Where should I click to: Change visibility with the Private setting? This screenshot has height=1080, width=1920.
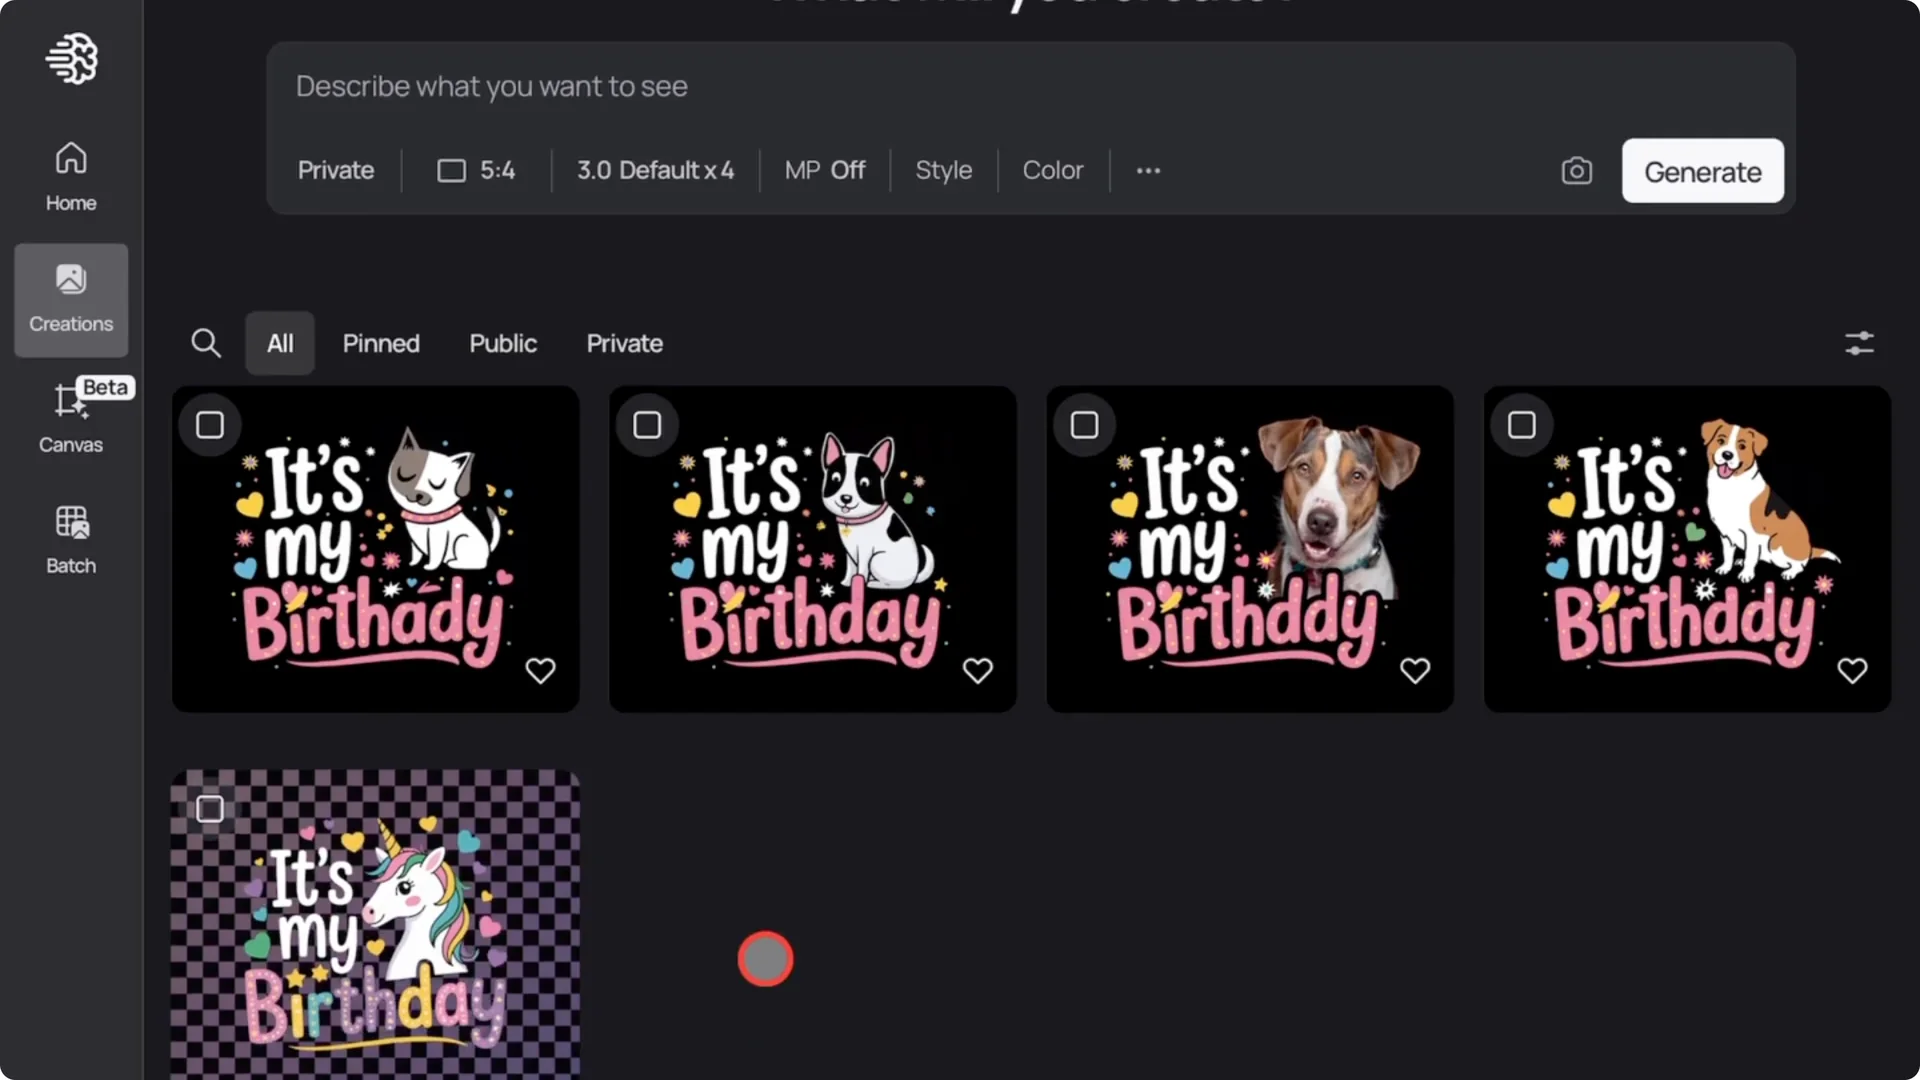335,170
